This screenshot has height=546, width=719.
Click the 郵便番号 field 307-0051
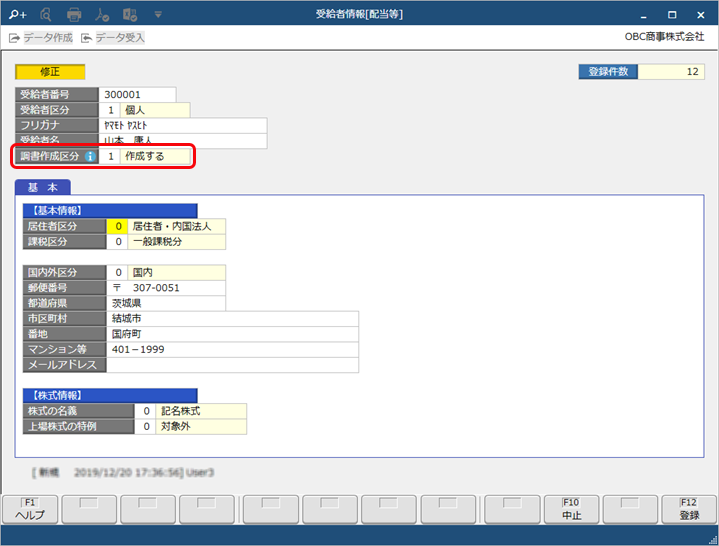pos(166,288)
